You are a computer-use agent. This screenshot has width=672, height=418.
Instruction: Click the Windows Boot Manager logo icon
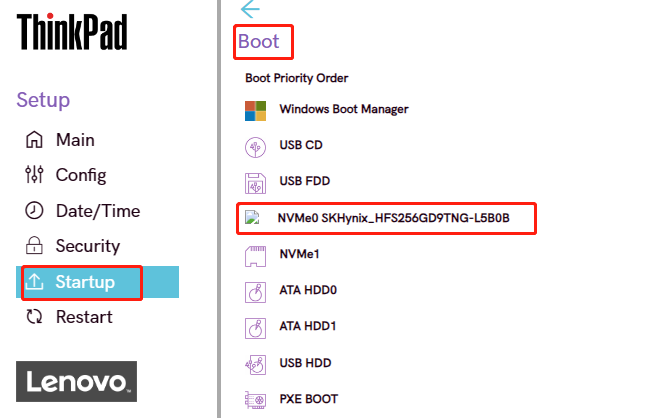[256, 109]
